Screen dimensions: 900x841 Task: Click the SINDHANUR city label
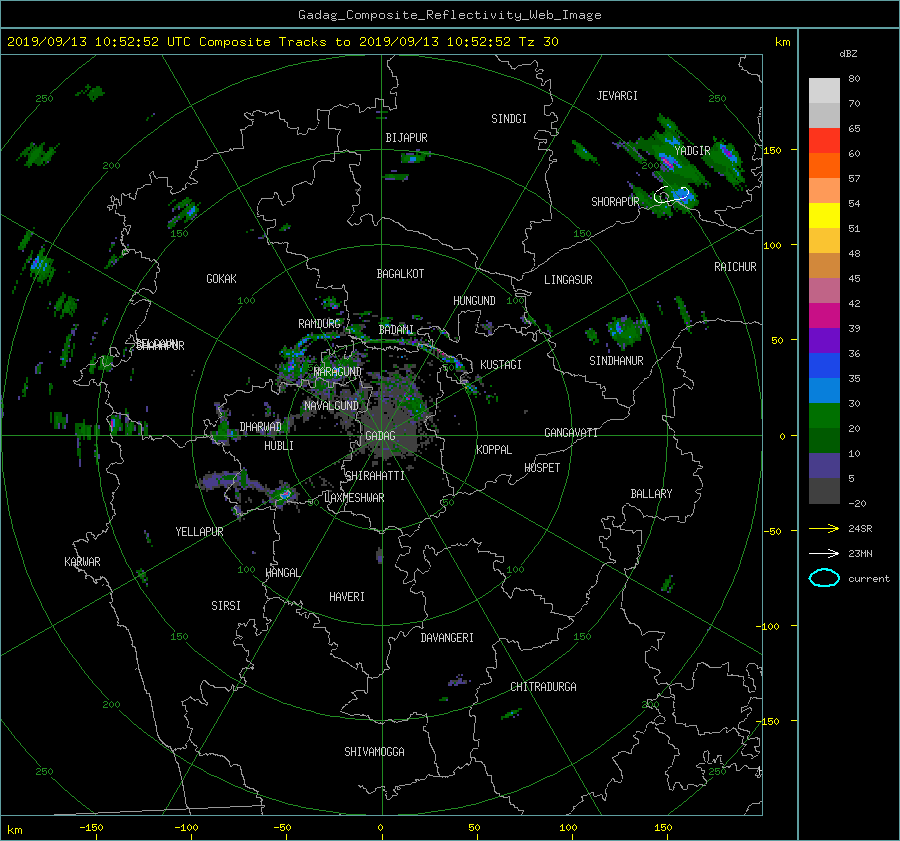coord(616,361)
